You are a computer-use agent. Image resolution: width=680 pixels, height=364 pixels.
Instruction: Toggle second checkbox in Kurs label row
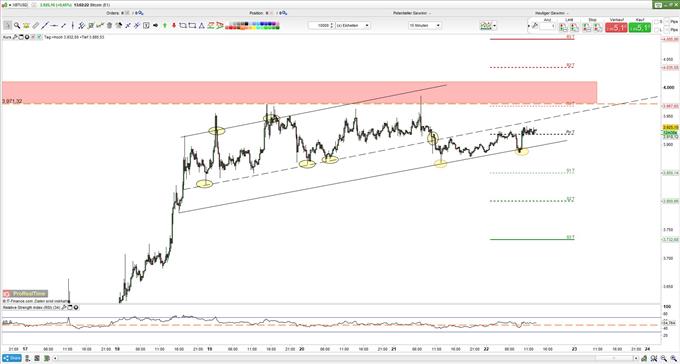pos(39,37)
